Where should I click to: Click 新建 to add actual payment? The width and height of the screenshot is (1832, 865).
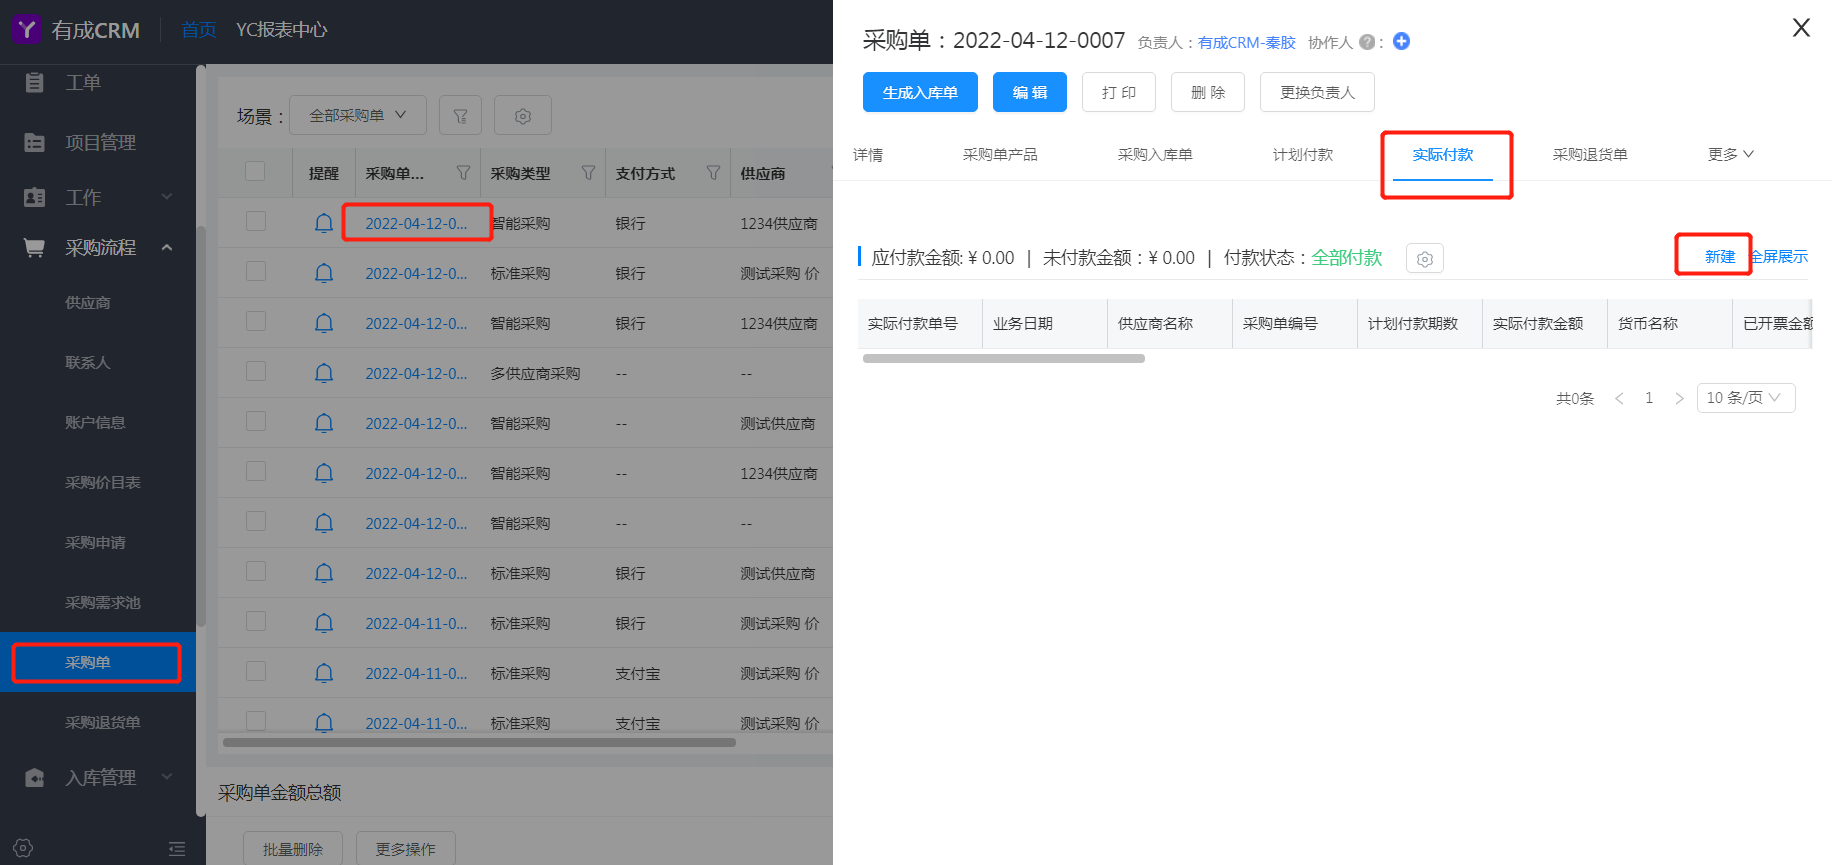click(x=1720, y=257)
